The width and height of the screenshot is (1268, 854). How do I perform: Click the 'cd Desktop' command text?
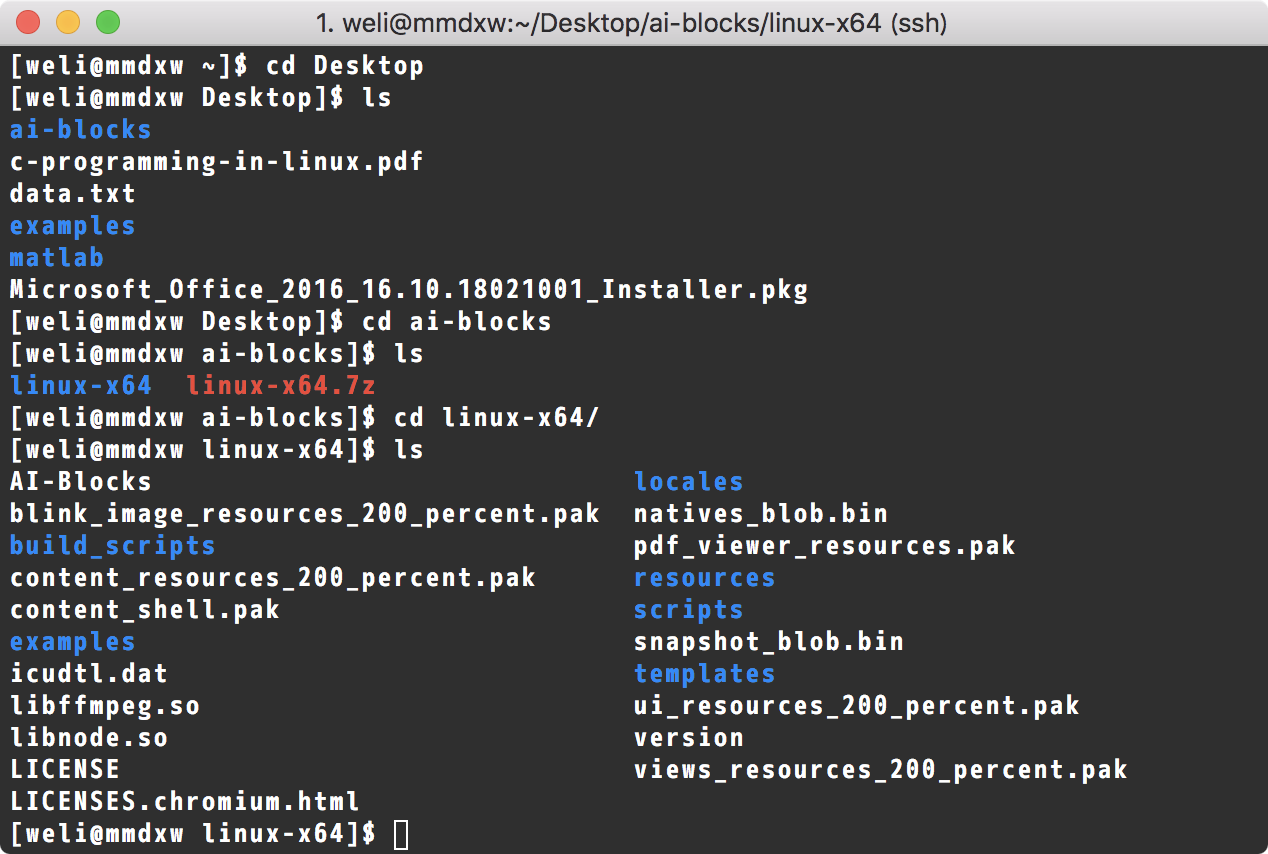point(345,66)
